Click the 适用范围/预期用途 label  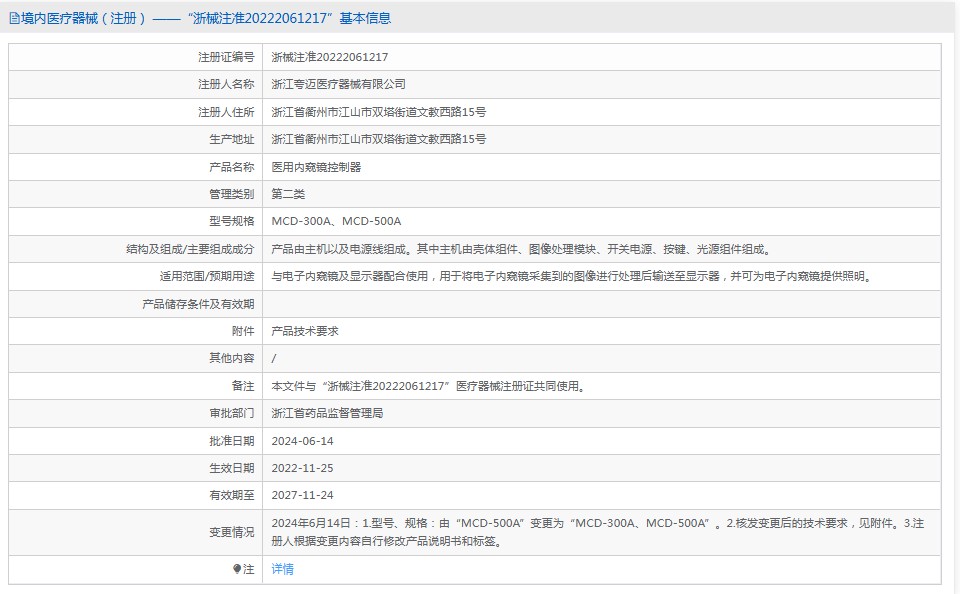pos(207,276)
